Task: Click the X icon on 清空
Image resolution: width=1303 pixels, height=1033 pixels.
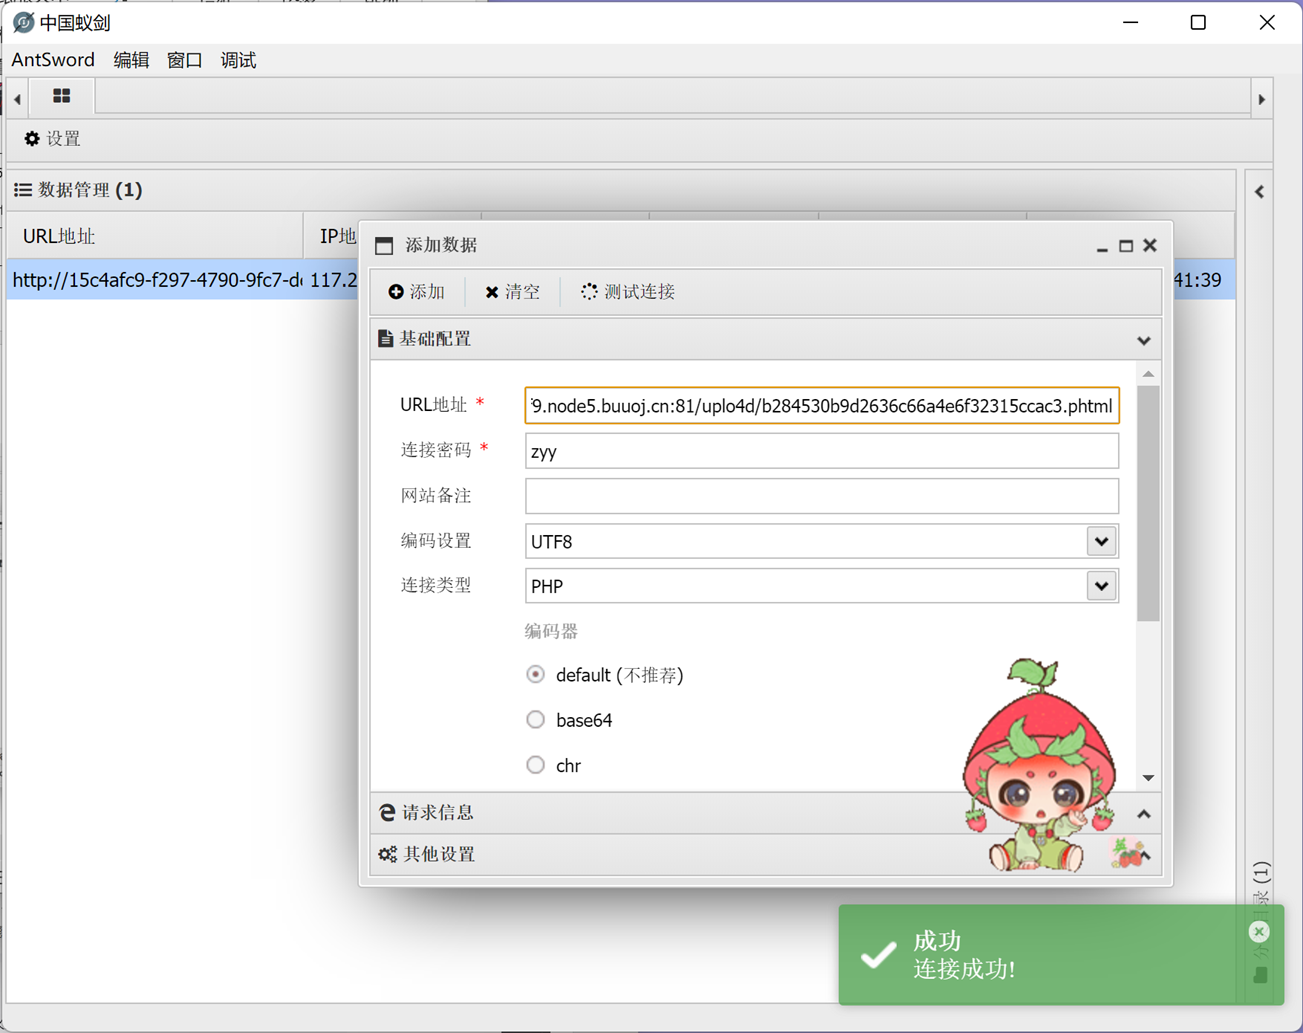Action: [491, 291]
